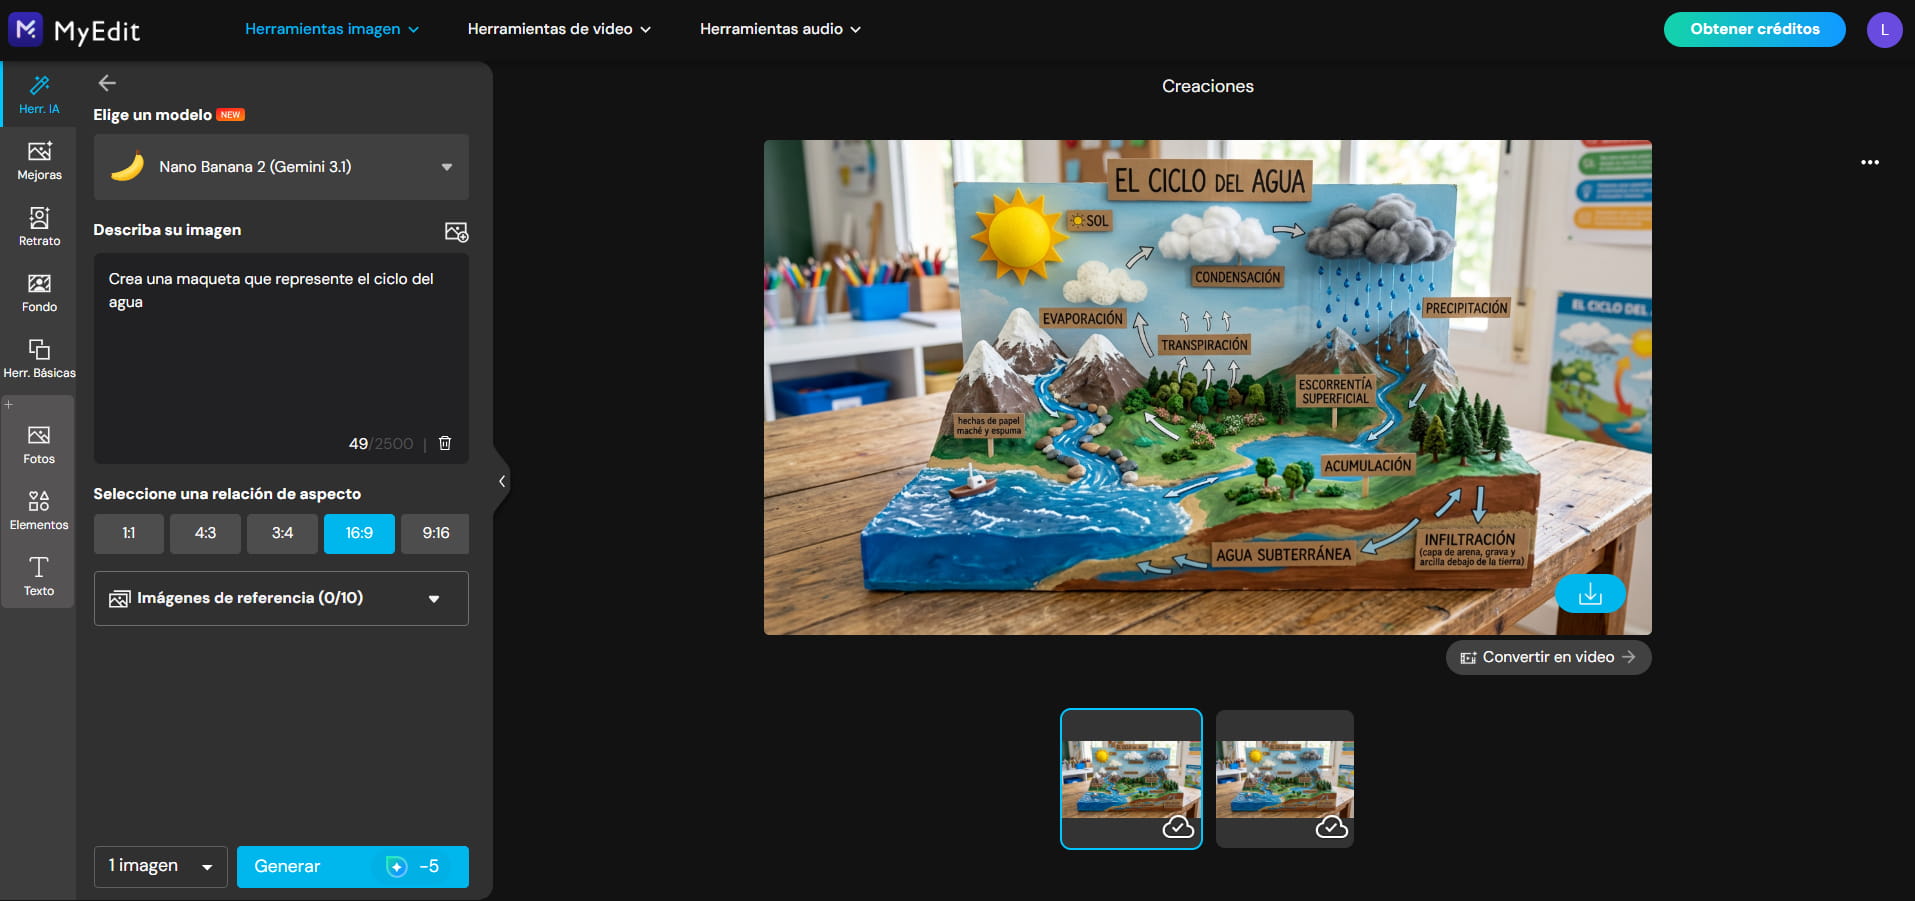Image resolution: width=1915 pixels, height=901 pixels.
Task: Open the Mejoras sidebar tool
Action: [x=39, y=160]
